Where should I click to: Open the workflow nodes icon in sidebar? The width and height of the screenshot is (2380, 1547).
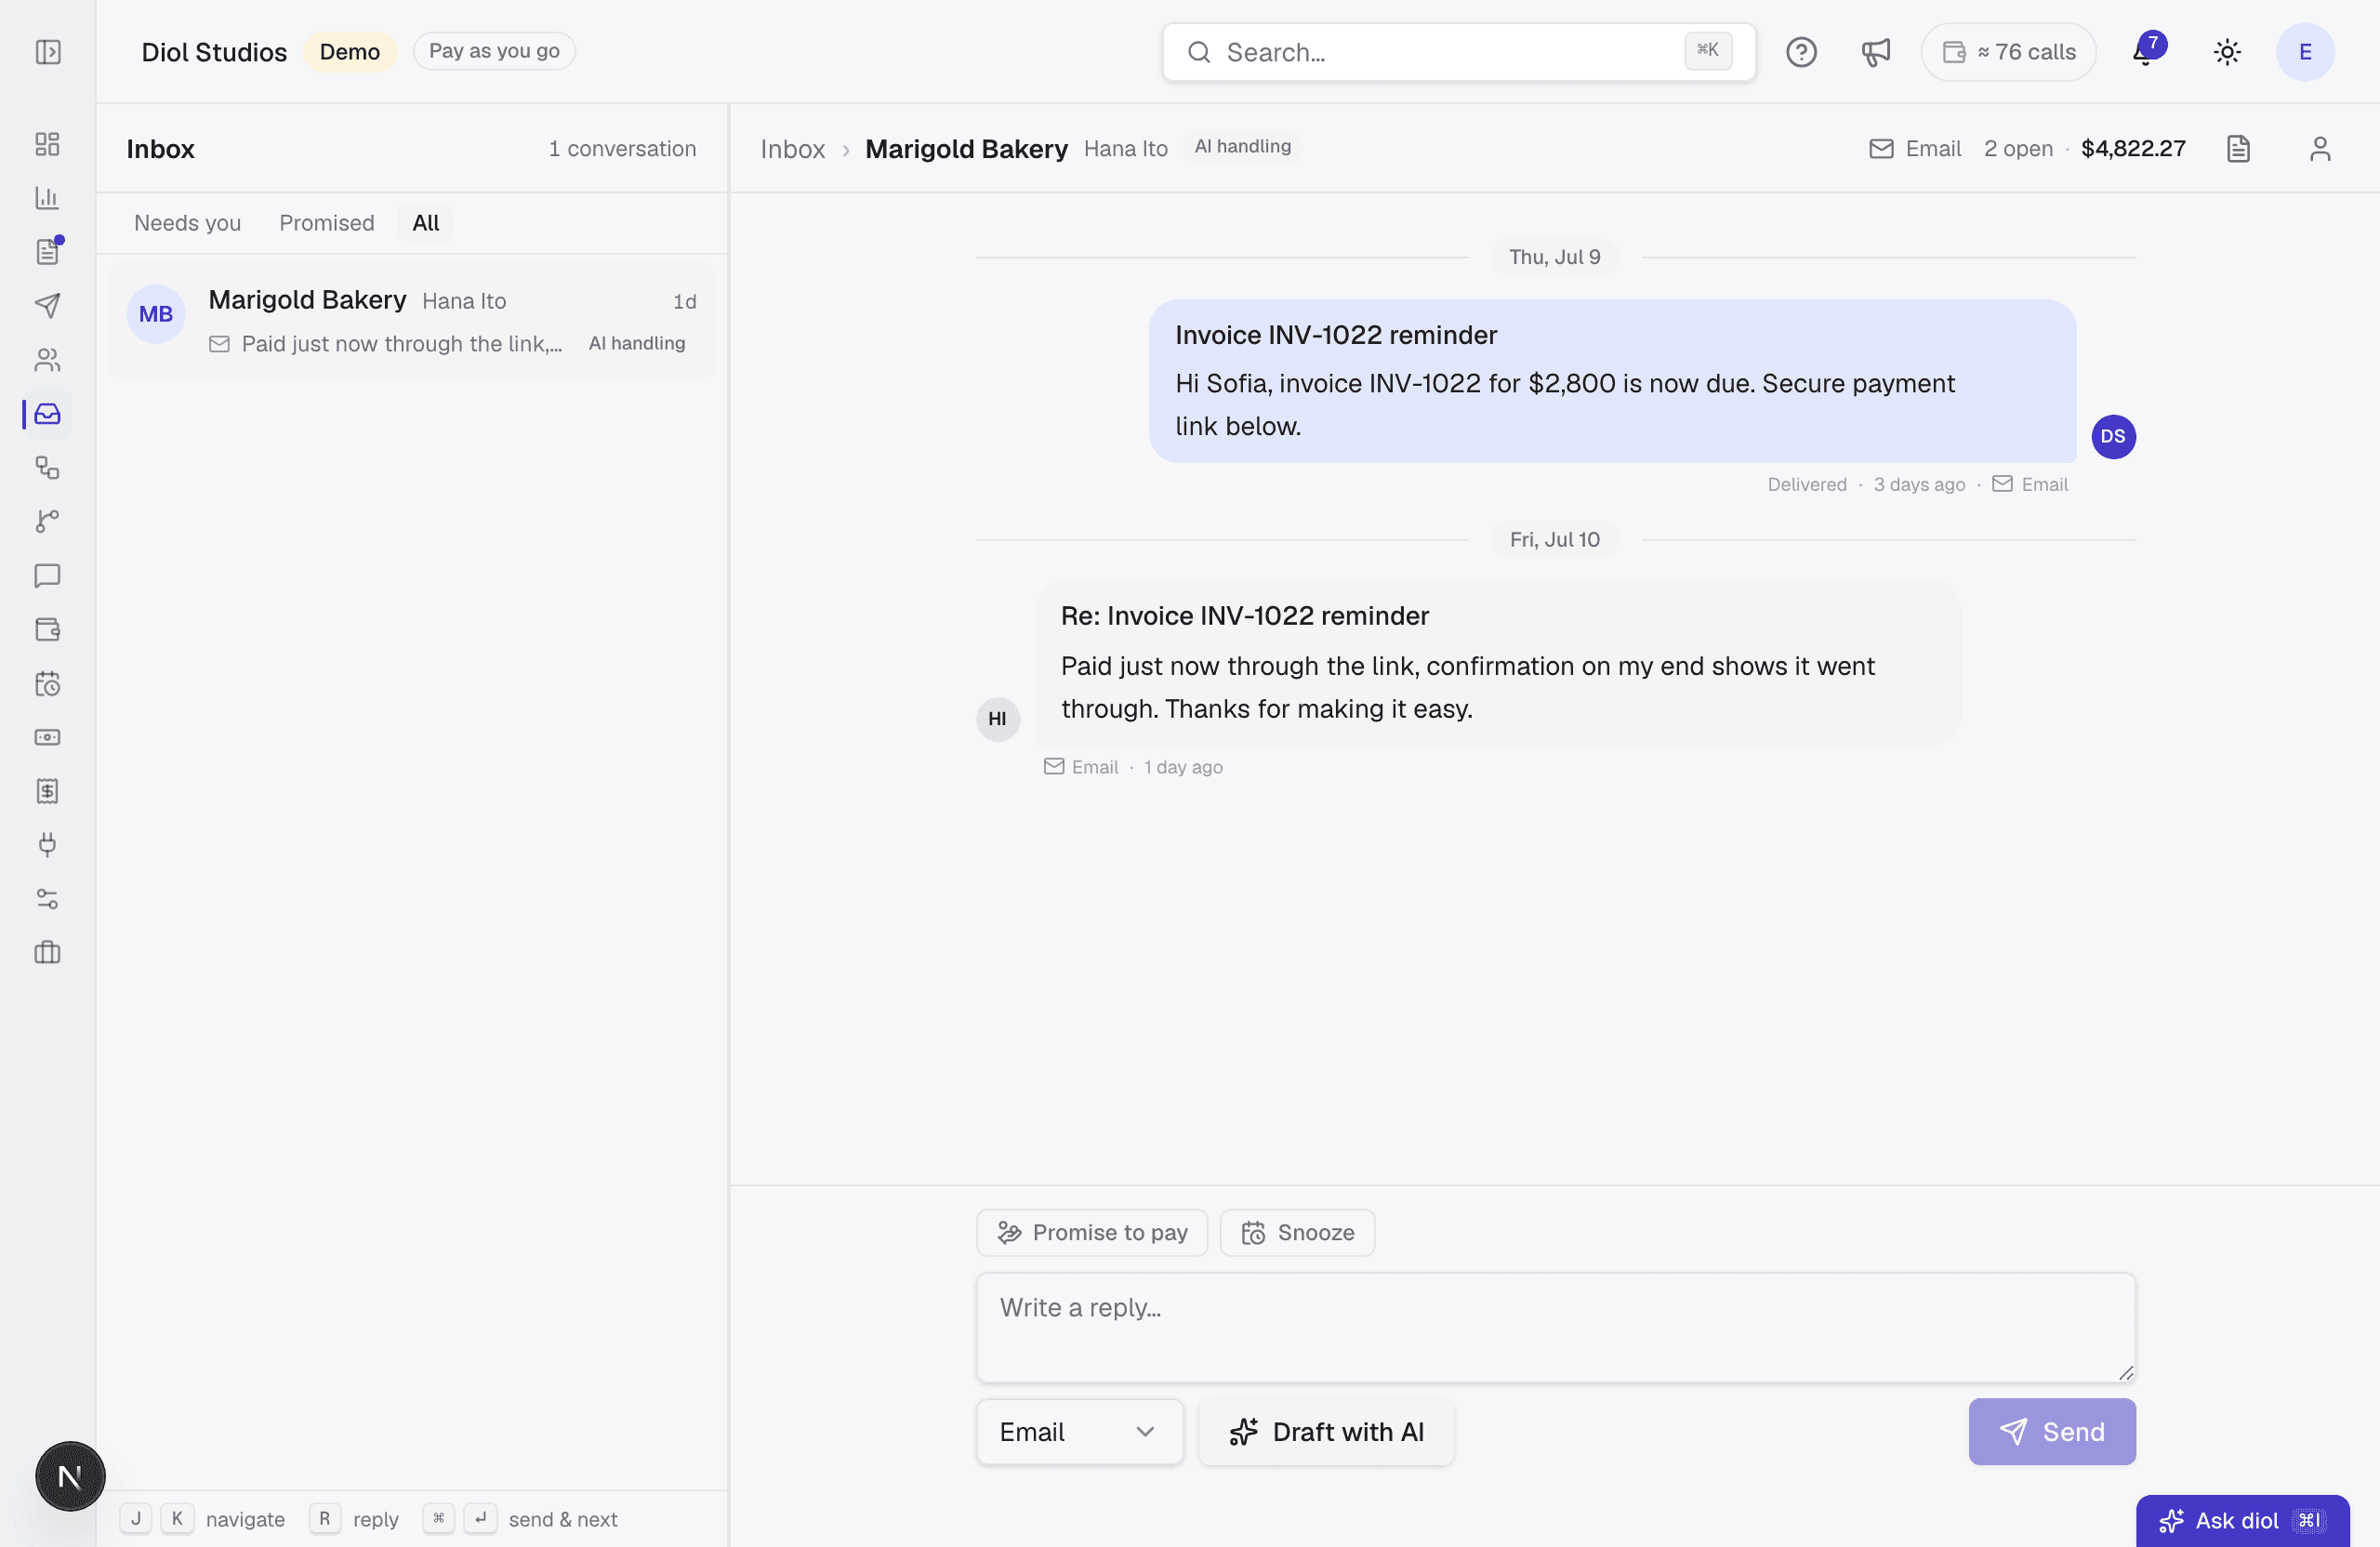(x=47, y=467)
